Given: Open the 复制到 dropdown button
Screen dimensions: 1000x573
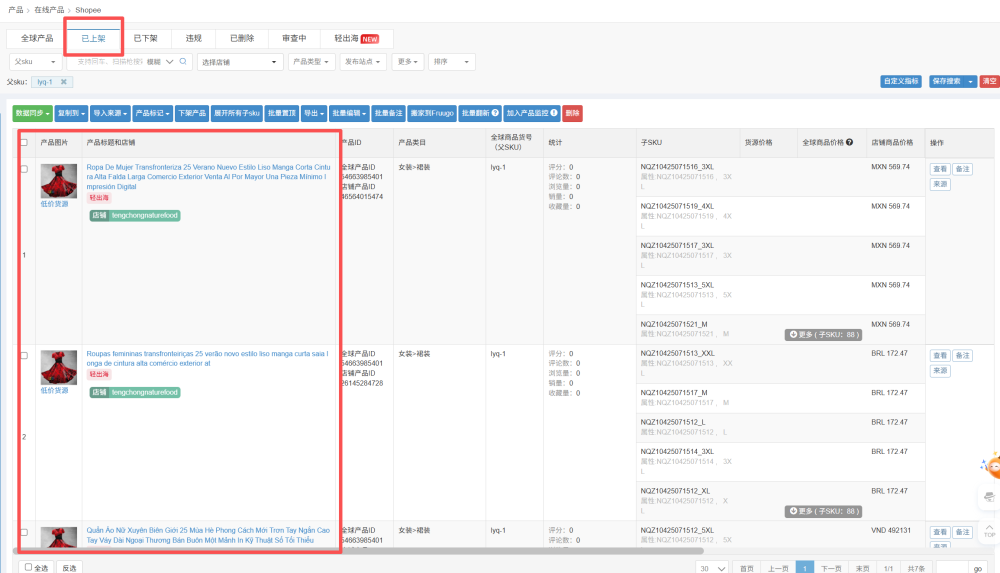Looking at the screenshot, I should [x=71, y=113].
